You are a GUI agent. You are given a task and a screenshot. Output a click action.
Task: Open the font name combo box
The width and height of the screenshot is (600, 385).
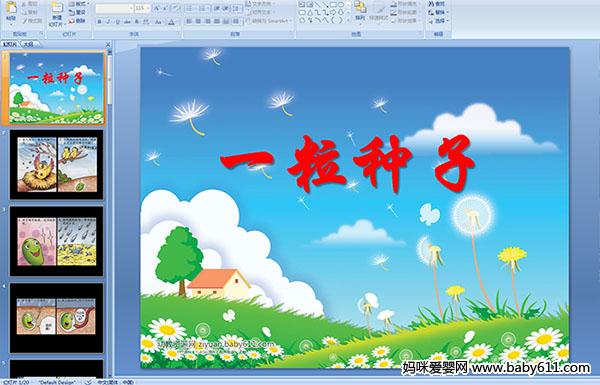point(114,8)
